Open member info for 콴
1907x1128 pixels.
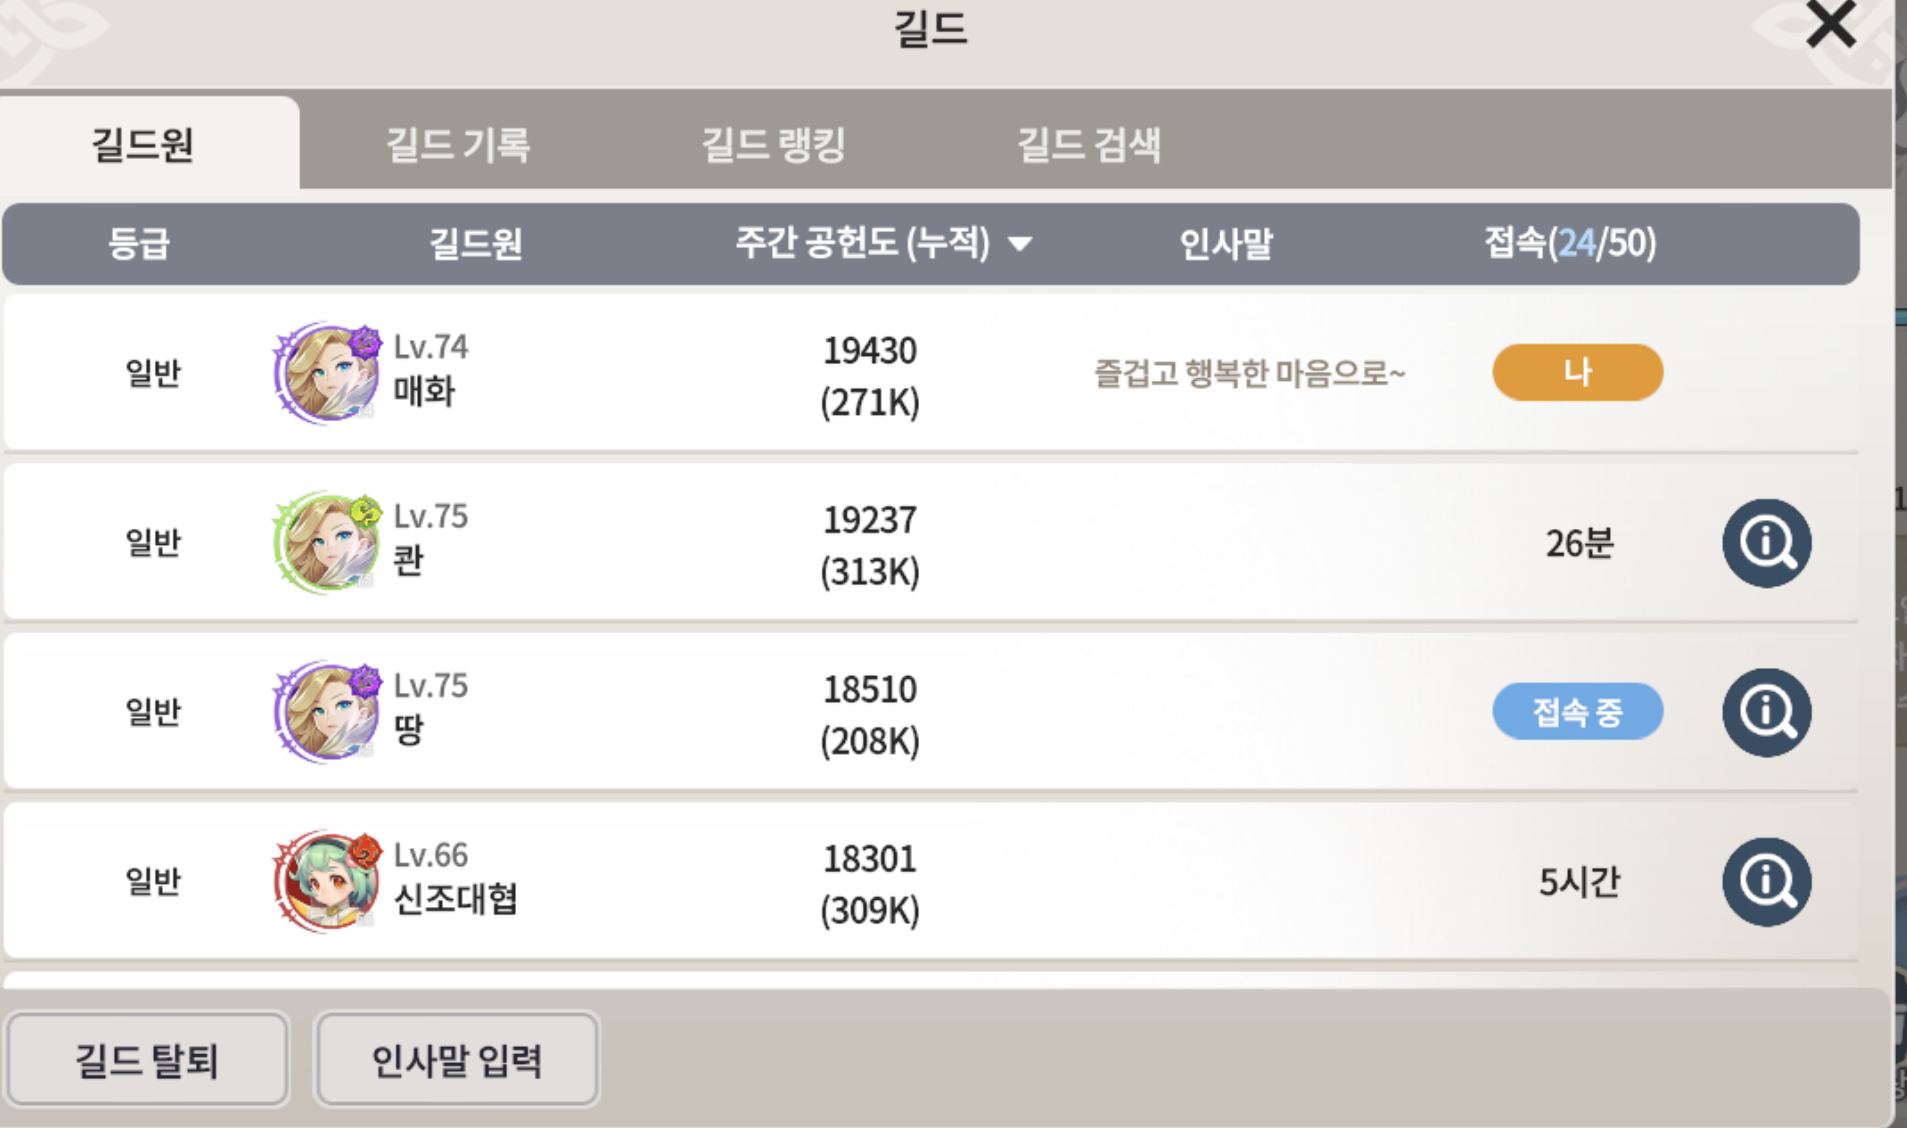(1766, 543)
